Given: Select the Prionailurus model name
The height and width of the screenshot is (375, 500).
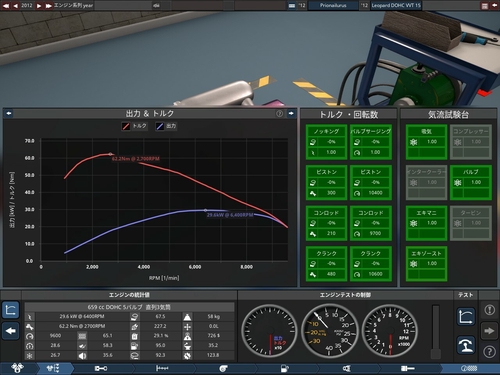Looking at the screenshot, I should 333,5.
